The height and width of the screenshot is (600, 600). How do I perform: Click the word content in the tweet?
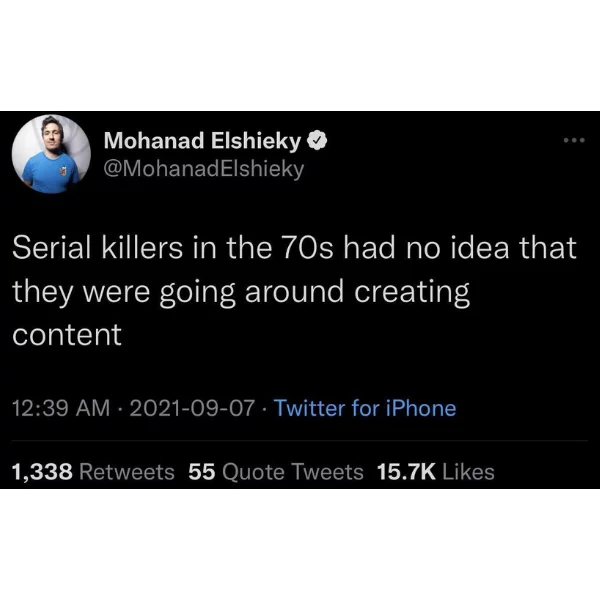[x=67, y=335]
